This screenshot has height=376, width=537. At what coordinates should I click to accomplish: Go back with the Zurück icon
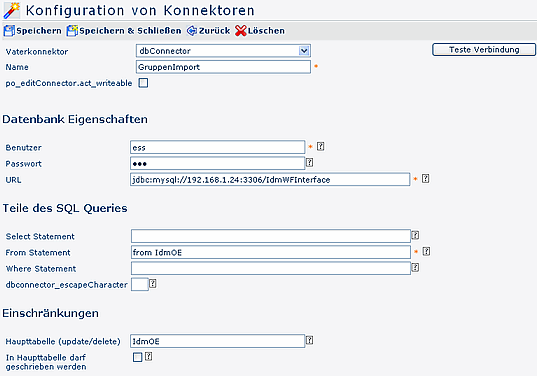[x=192, y=31]
